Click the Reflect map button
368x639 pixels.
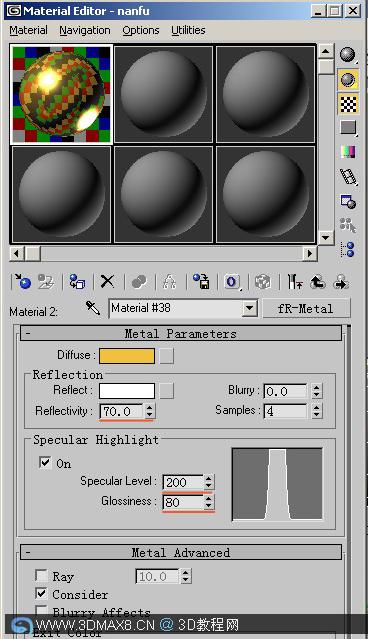point(166,391)
